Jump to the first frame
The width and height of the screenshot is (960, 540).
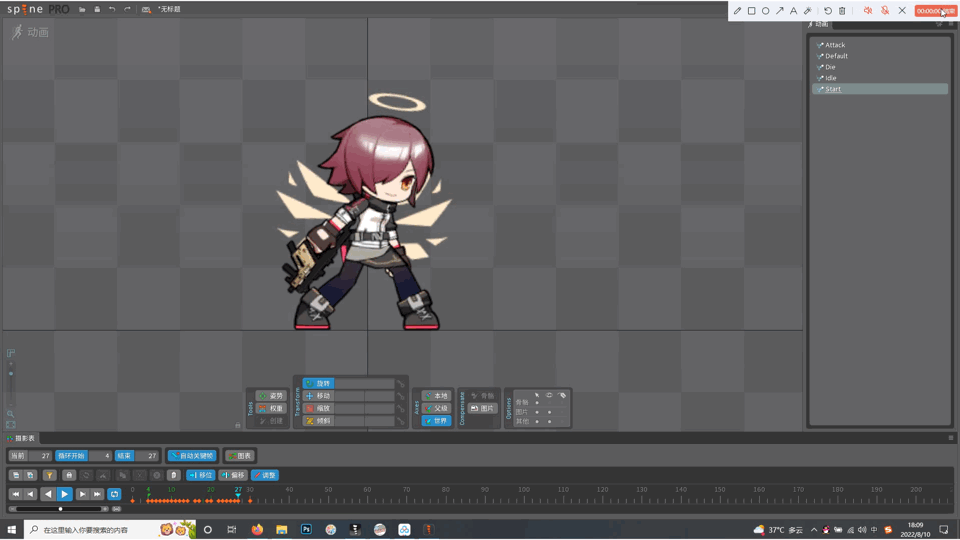pos(16,494)
